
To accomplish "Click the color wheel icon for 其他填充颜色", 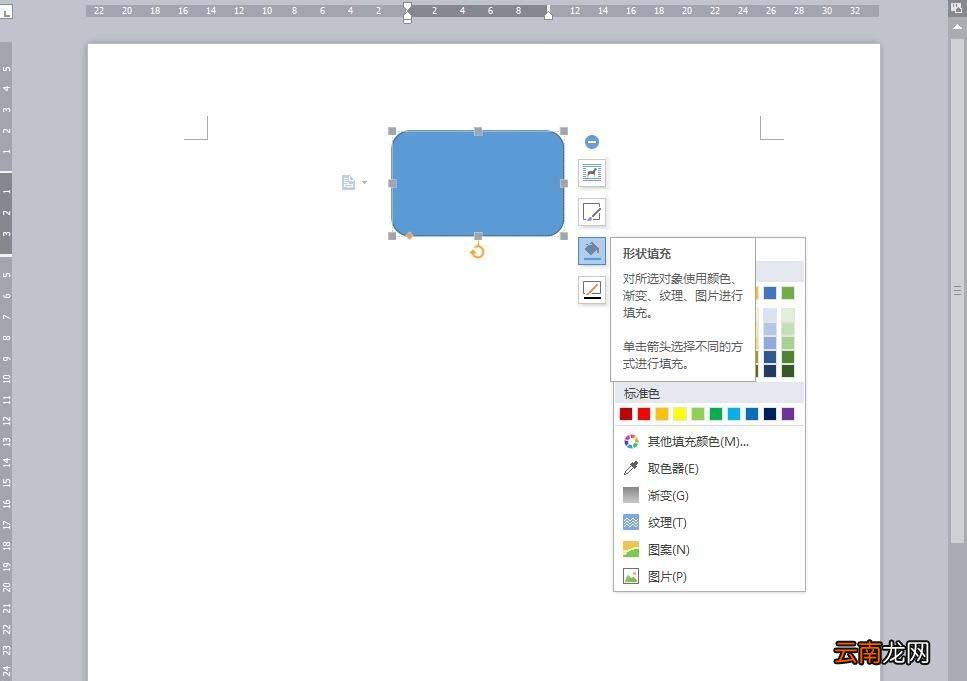I will tap(631, 441).
